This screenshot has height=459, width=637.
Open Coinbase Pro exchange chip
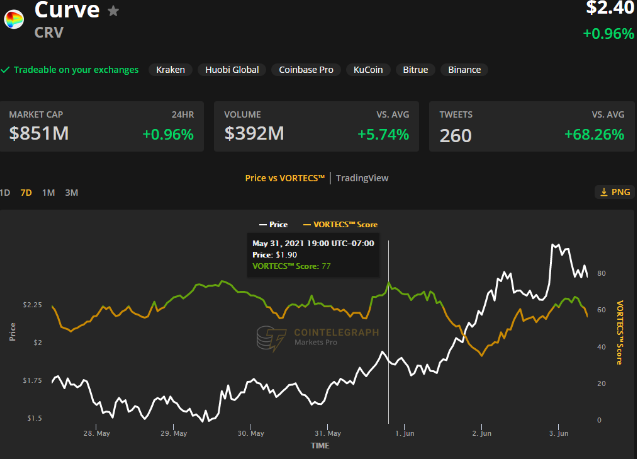pyautogui.click(x=306, y=70)
